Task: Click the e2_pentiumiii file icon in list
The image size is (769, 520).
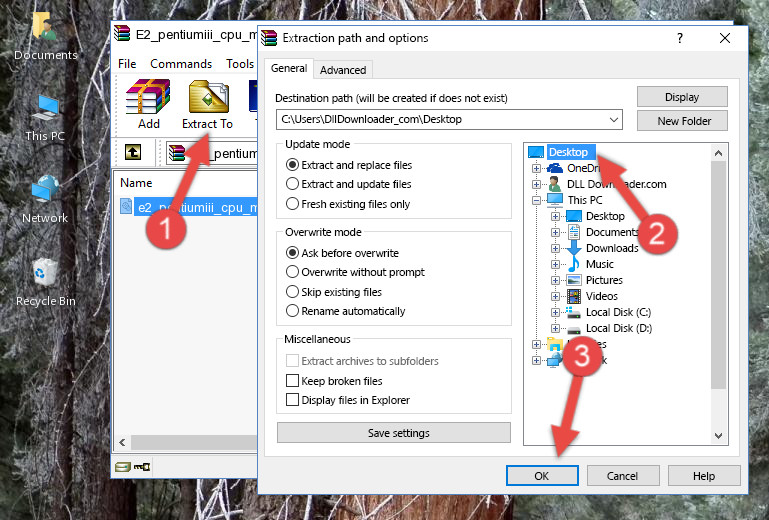Action: pyautogui.click(x=126, y=207)
